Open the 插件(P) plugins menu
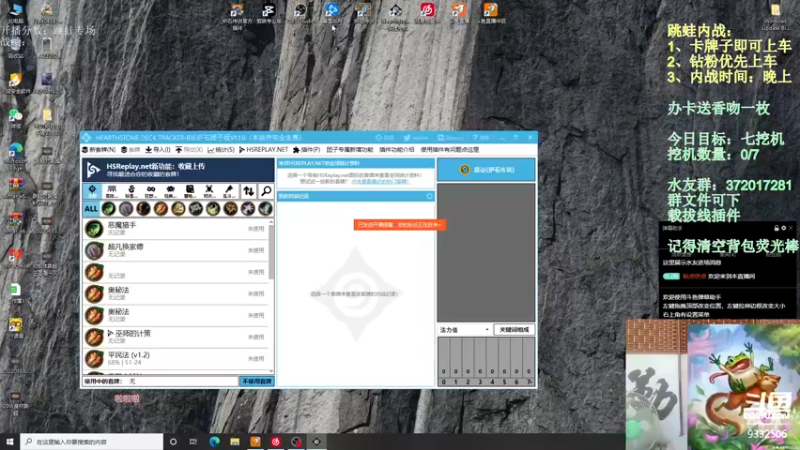 pos(307,150)
